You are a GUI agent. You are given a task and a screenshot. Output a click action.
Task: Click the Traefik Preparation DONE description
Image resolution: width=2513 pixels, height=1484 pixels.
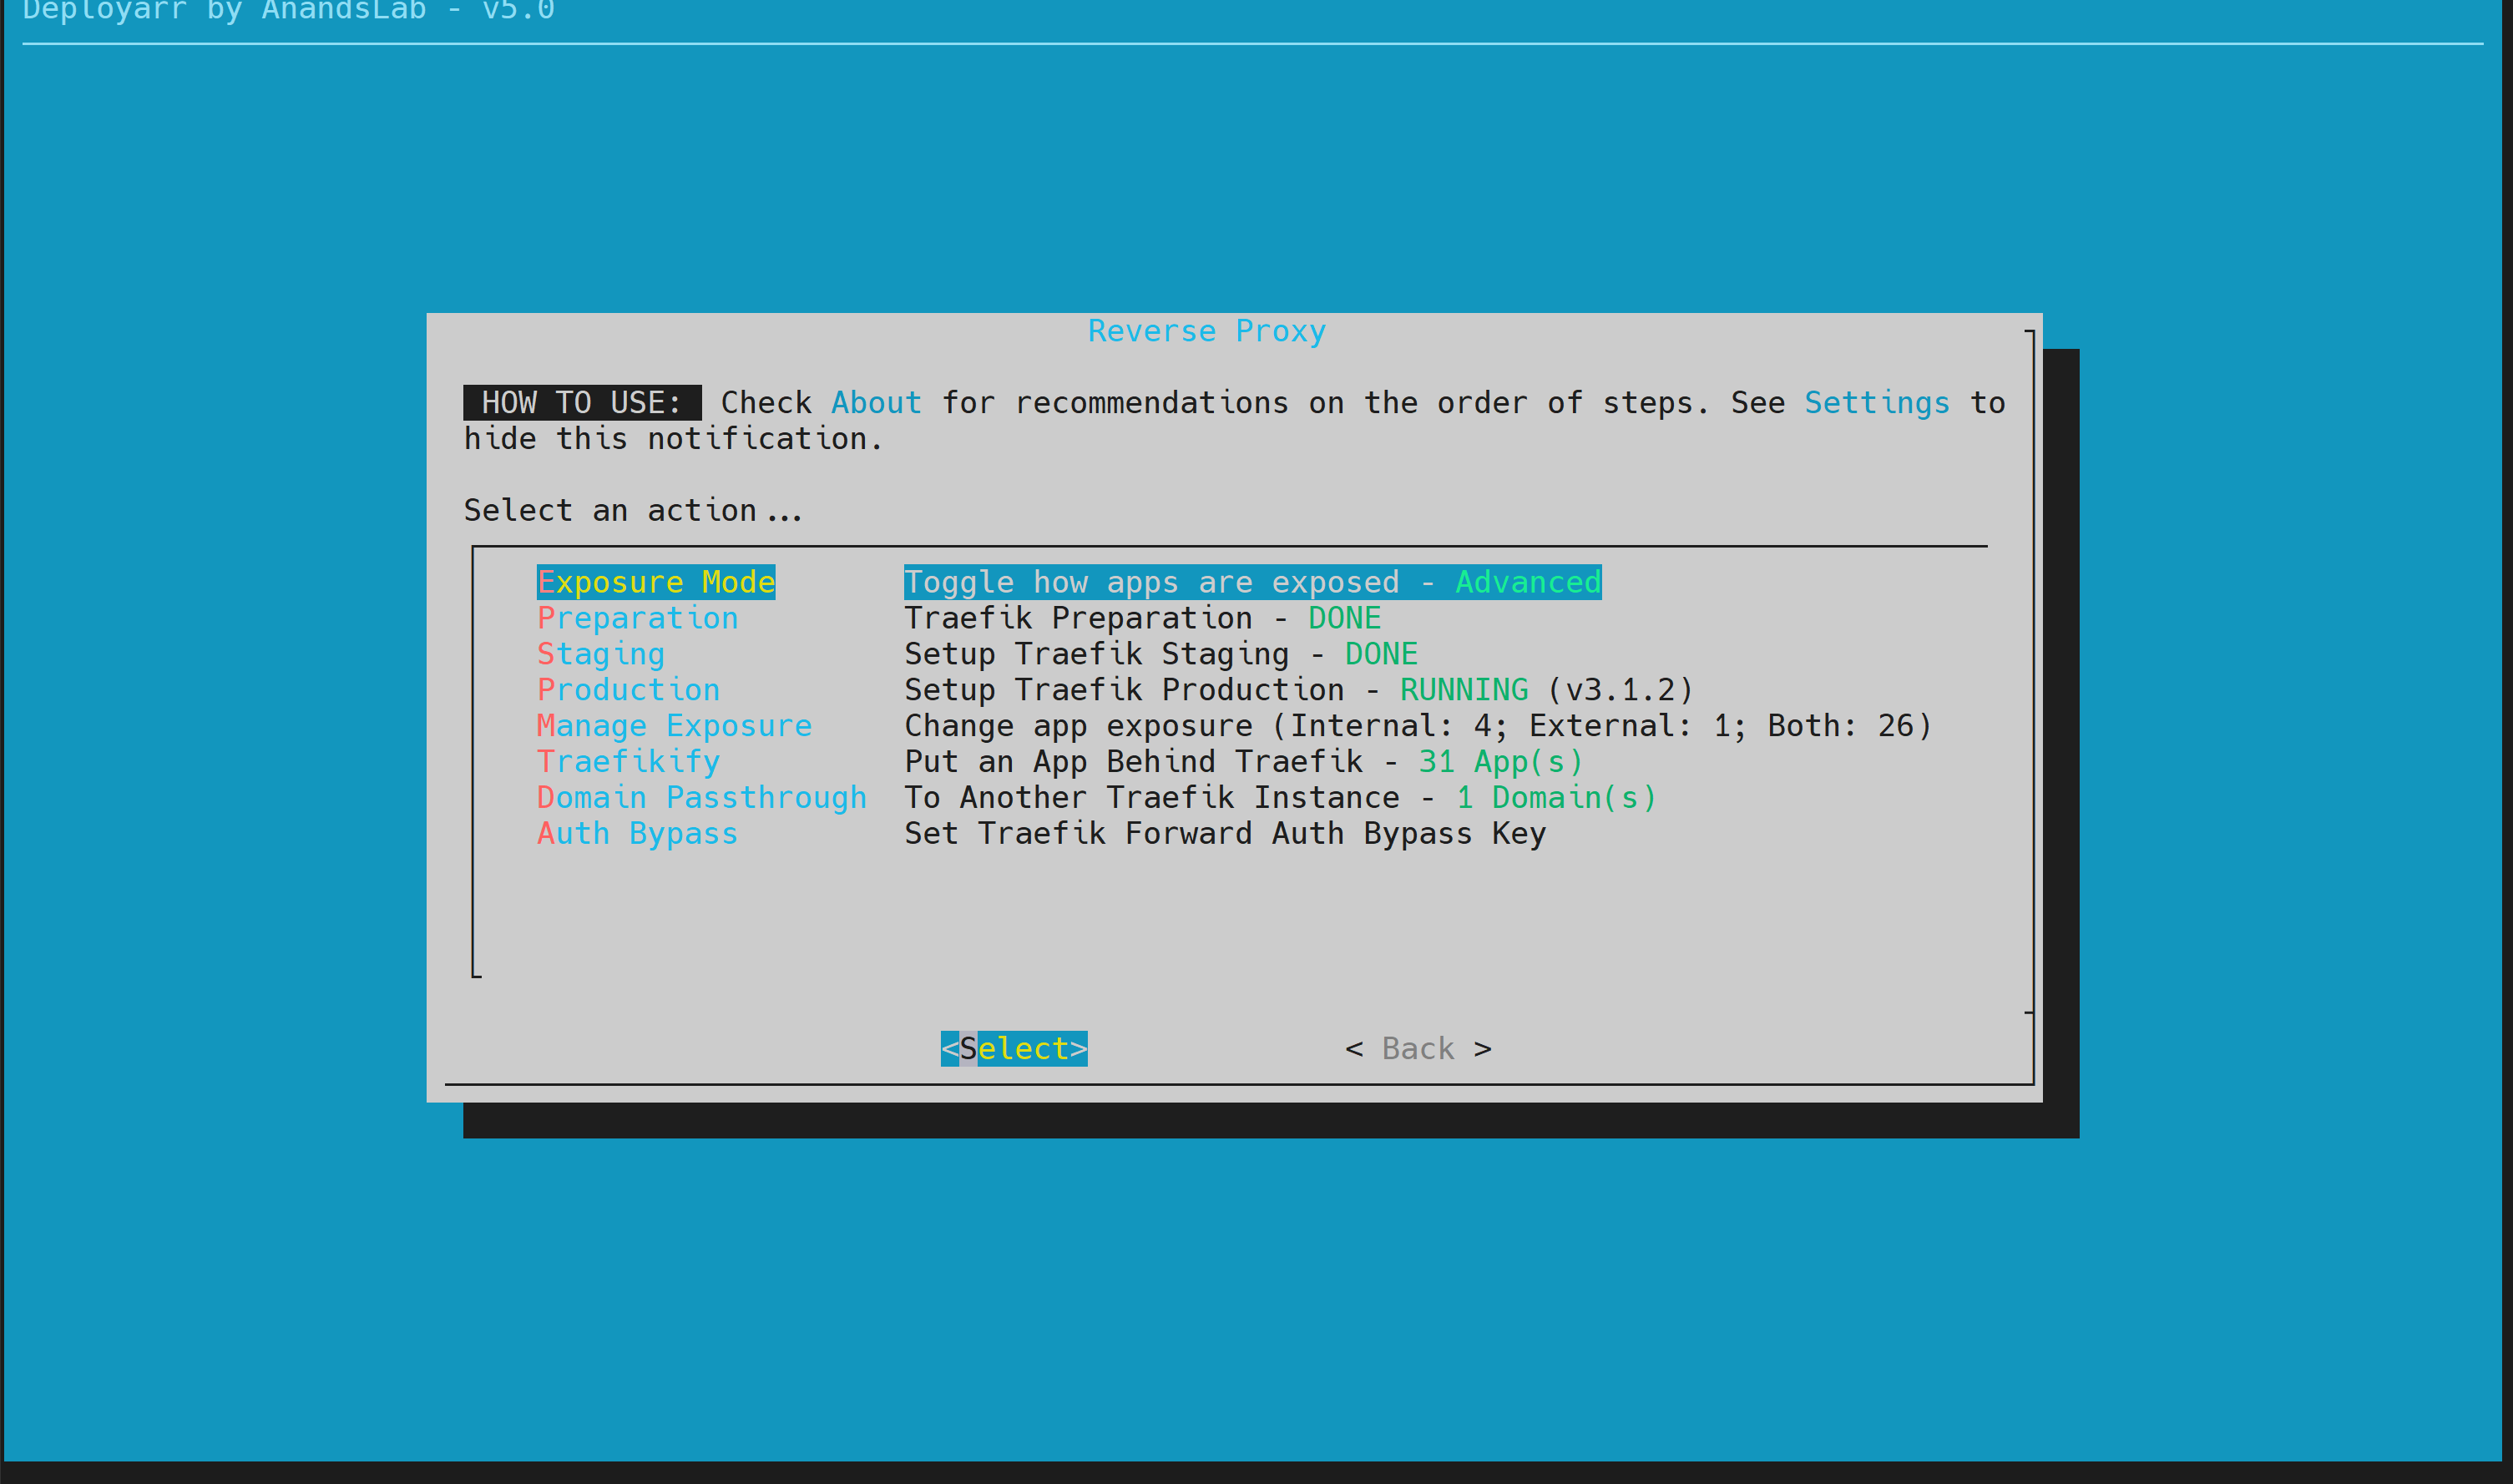[1142, 618]
